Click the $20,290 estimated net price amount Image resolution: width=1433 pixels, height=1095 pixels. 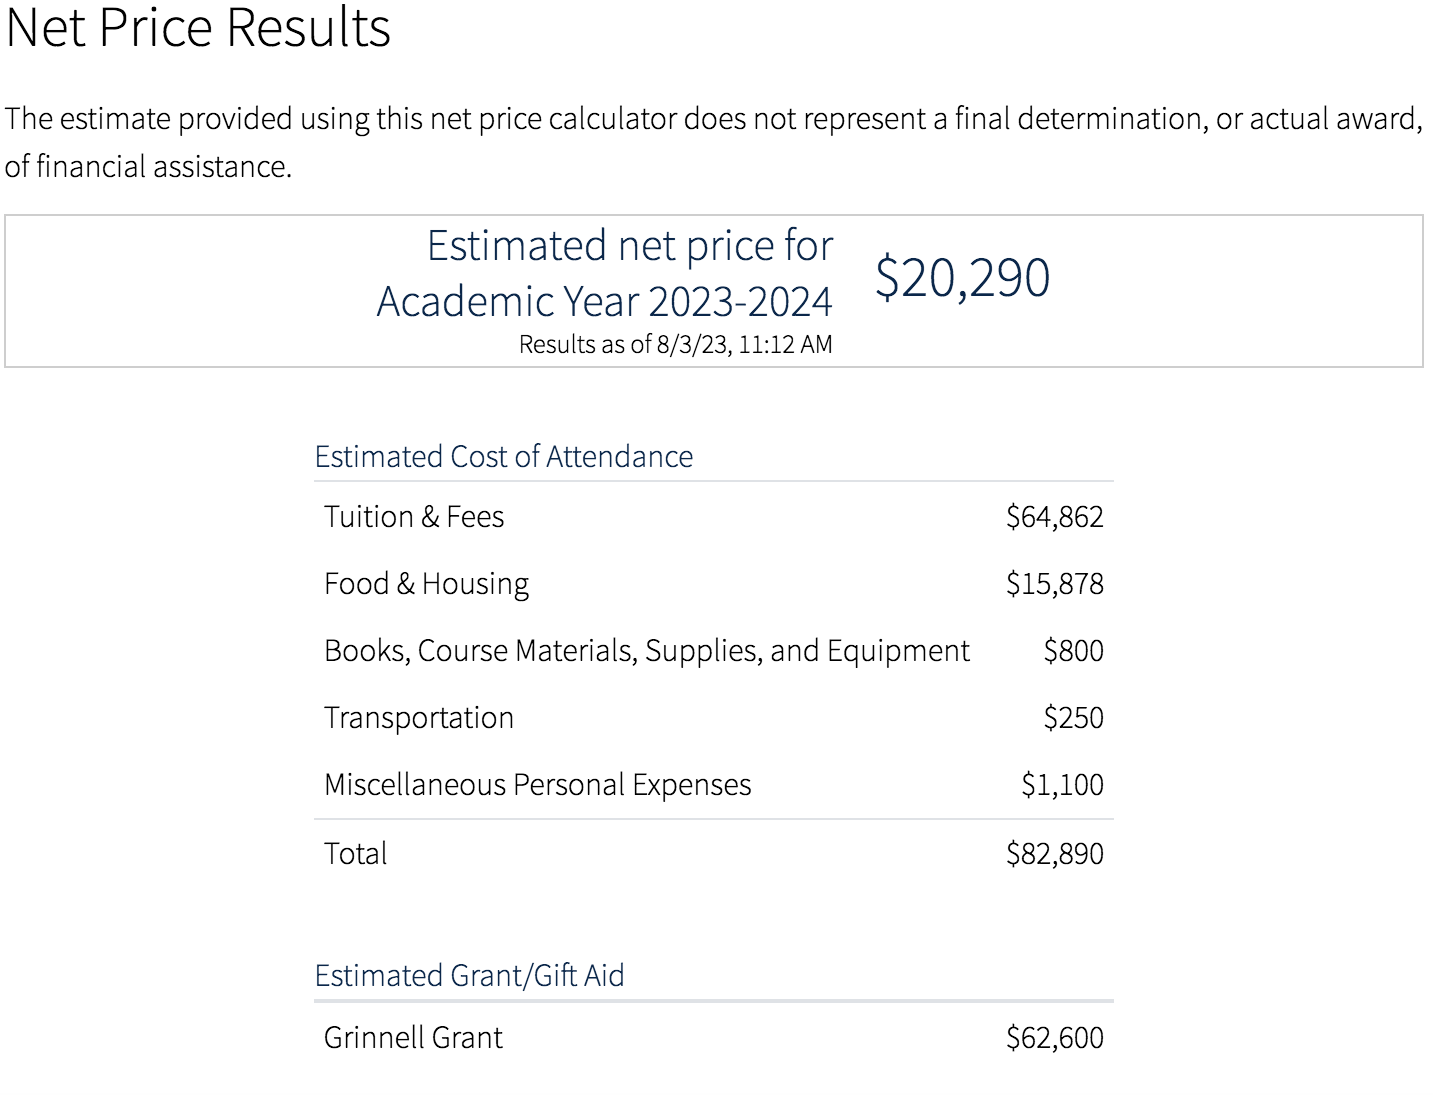click(x=962, y=277)
